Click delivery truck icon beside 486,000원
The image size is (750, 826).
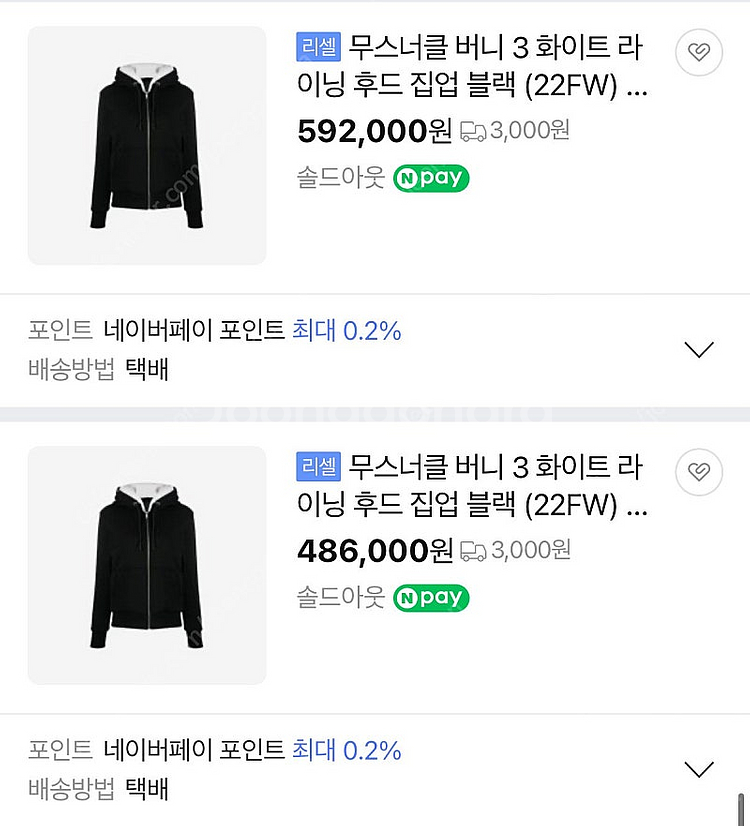coord(473,550)
